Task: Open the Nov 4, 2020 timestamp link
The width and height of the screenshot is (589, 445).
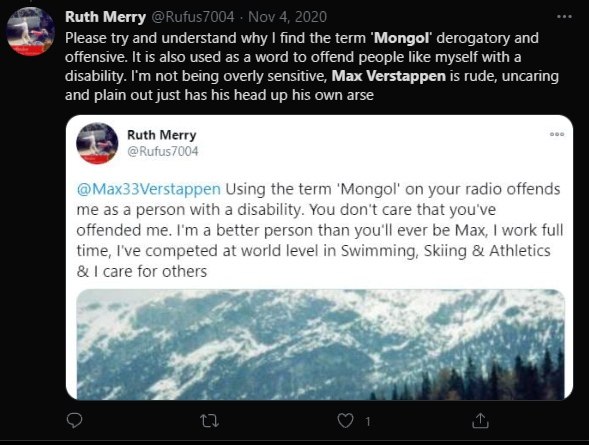Action: click(287, 17)
